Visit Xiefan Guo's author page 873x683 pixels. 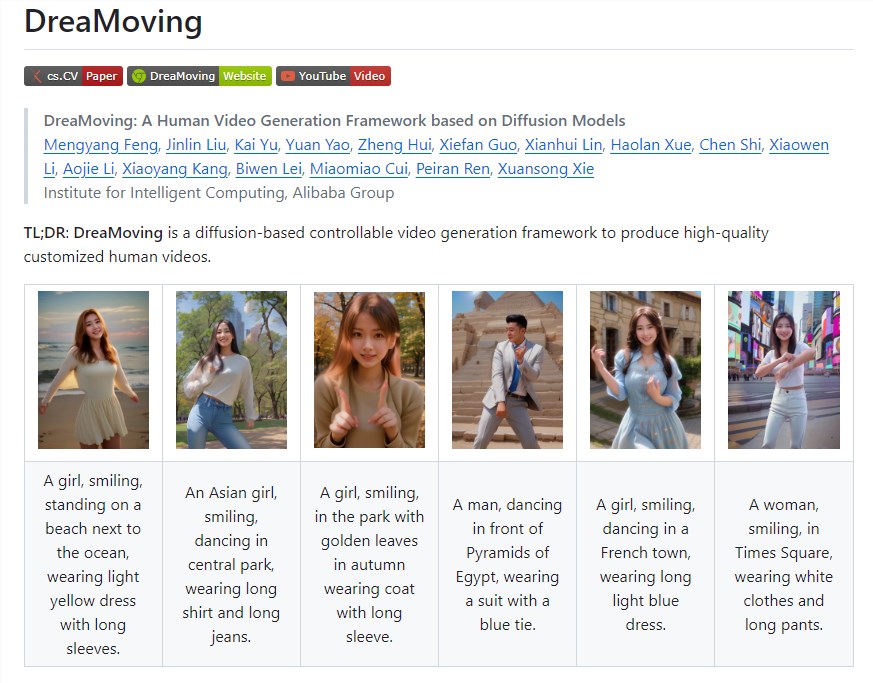478,145
